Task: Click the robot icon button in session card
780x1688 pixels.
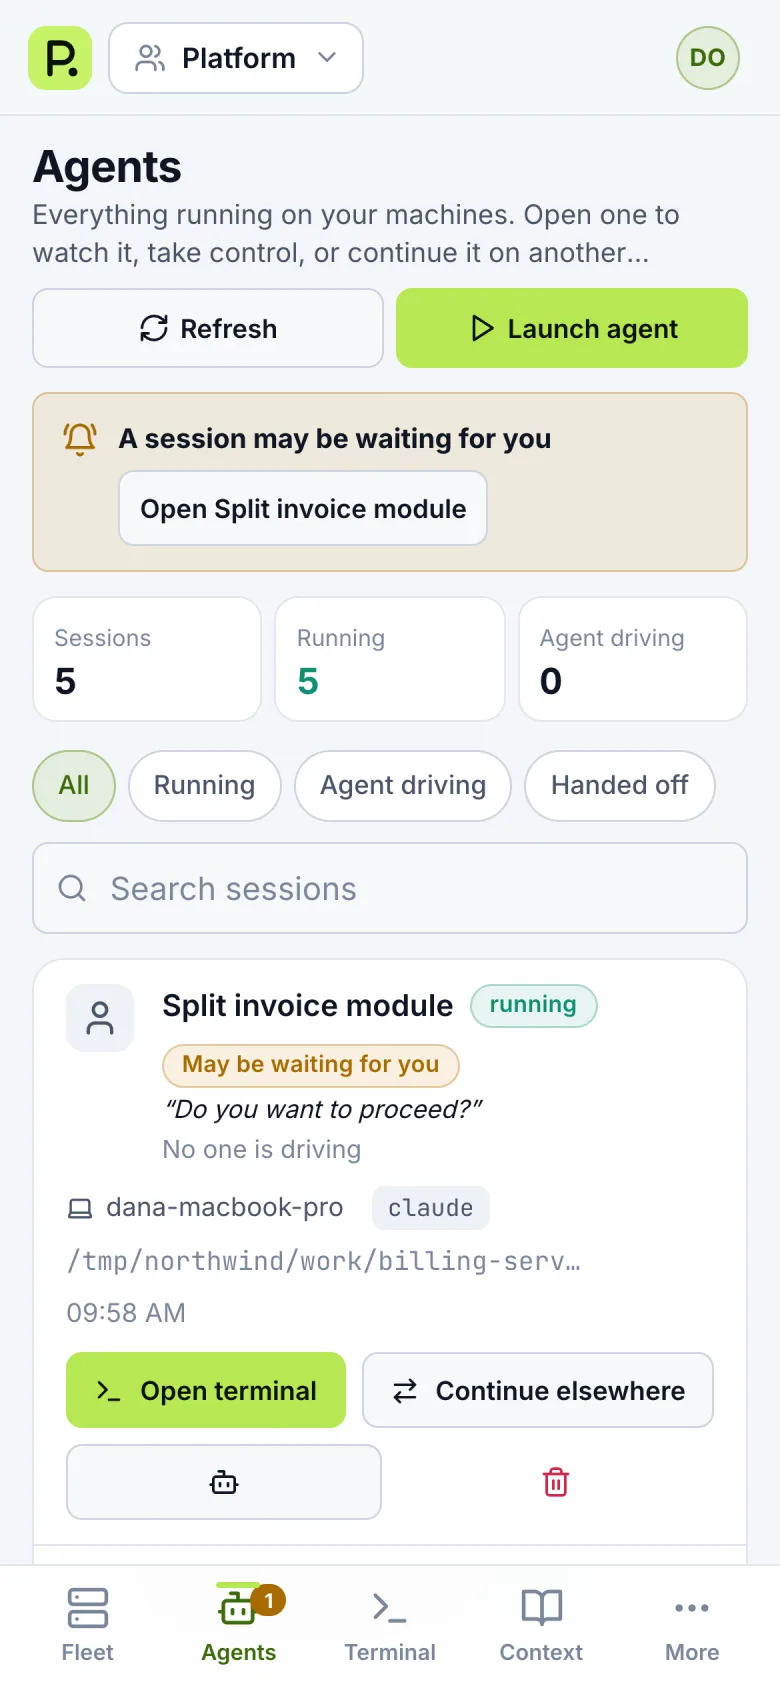Action: point(224,1482)
